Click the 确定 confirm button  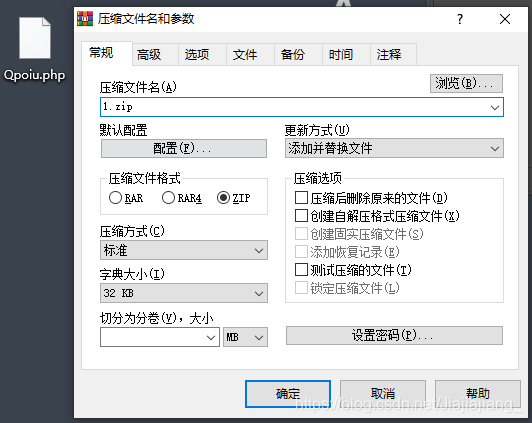pyautogui.click(x=288, y=393)
